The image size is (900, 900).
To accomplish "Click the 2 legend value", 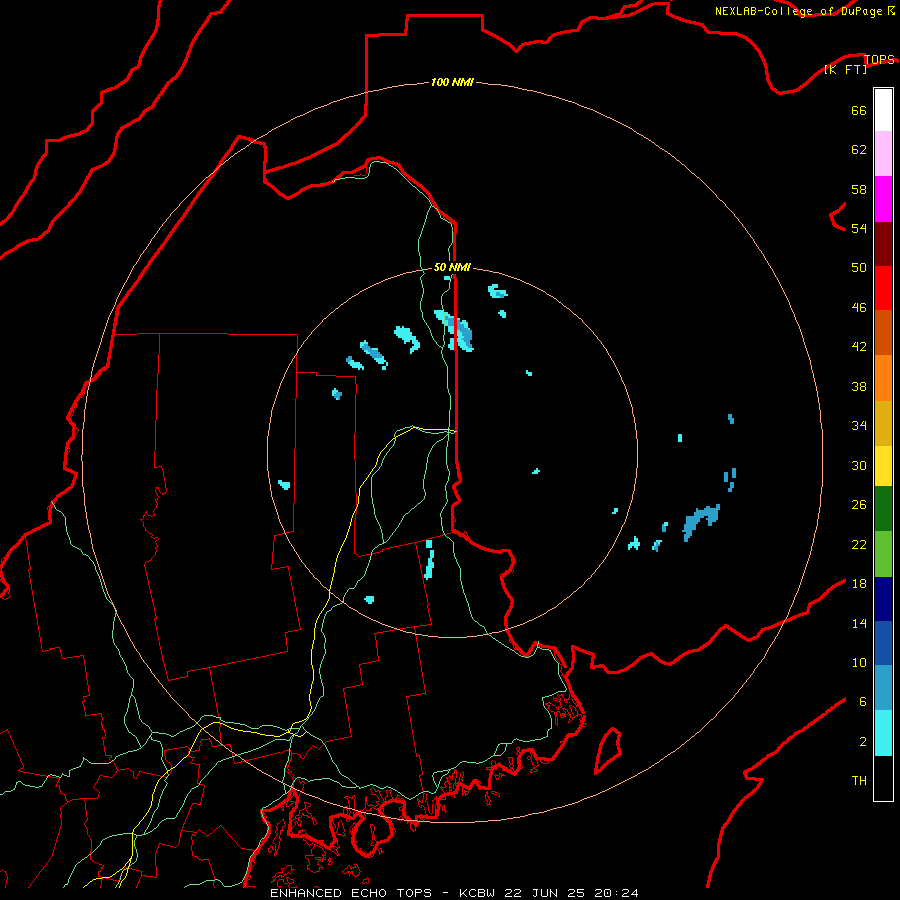I will pyautogui.click(x=863, y=742).
